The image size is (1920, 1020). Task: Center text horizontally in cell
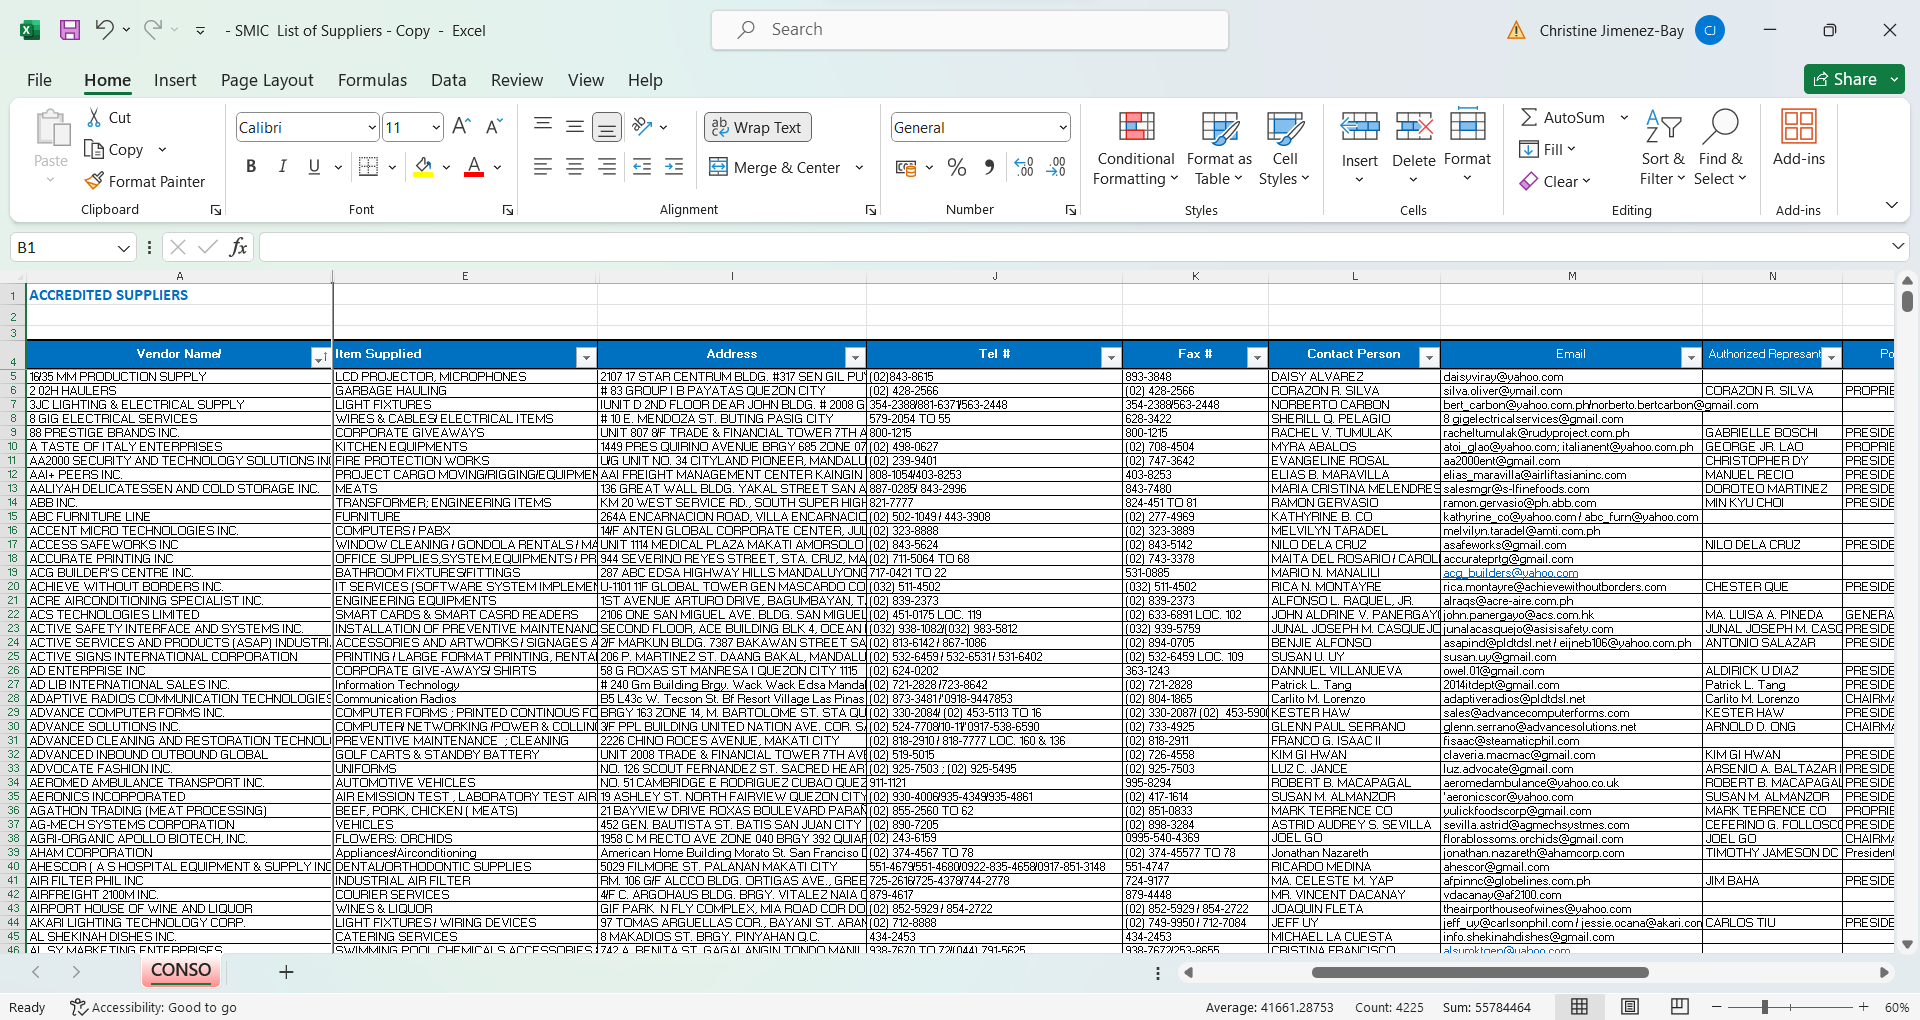pyautogui.click(x=575, y=167)
